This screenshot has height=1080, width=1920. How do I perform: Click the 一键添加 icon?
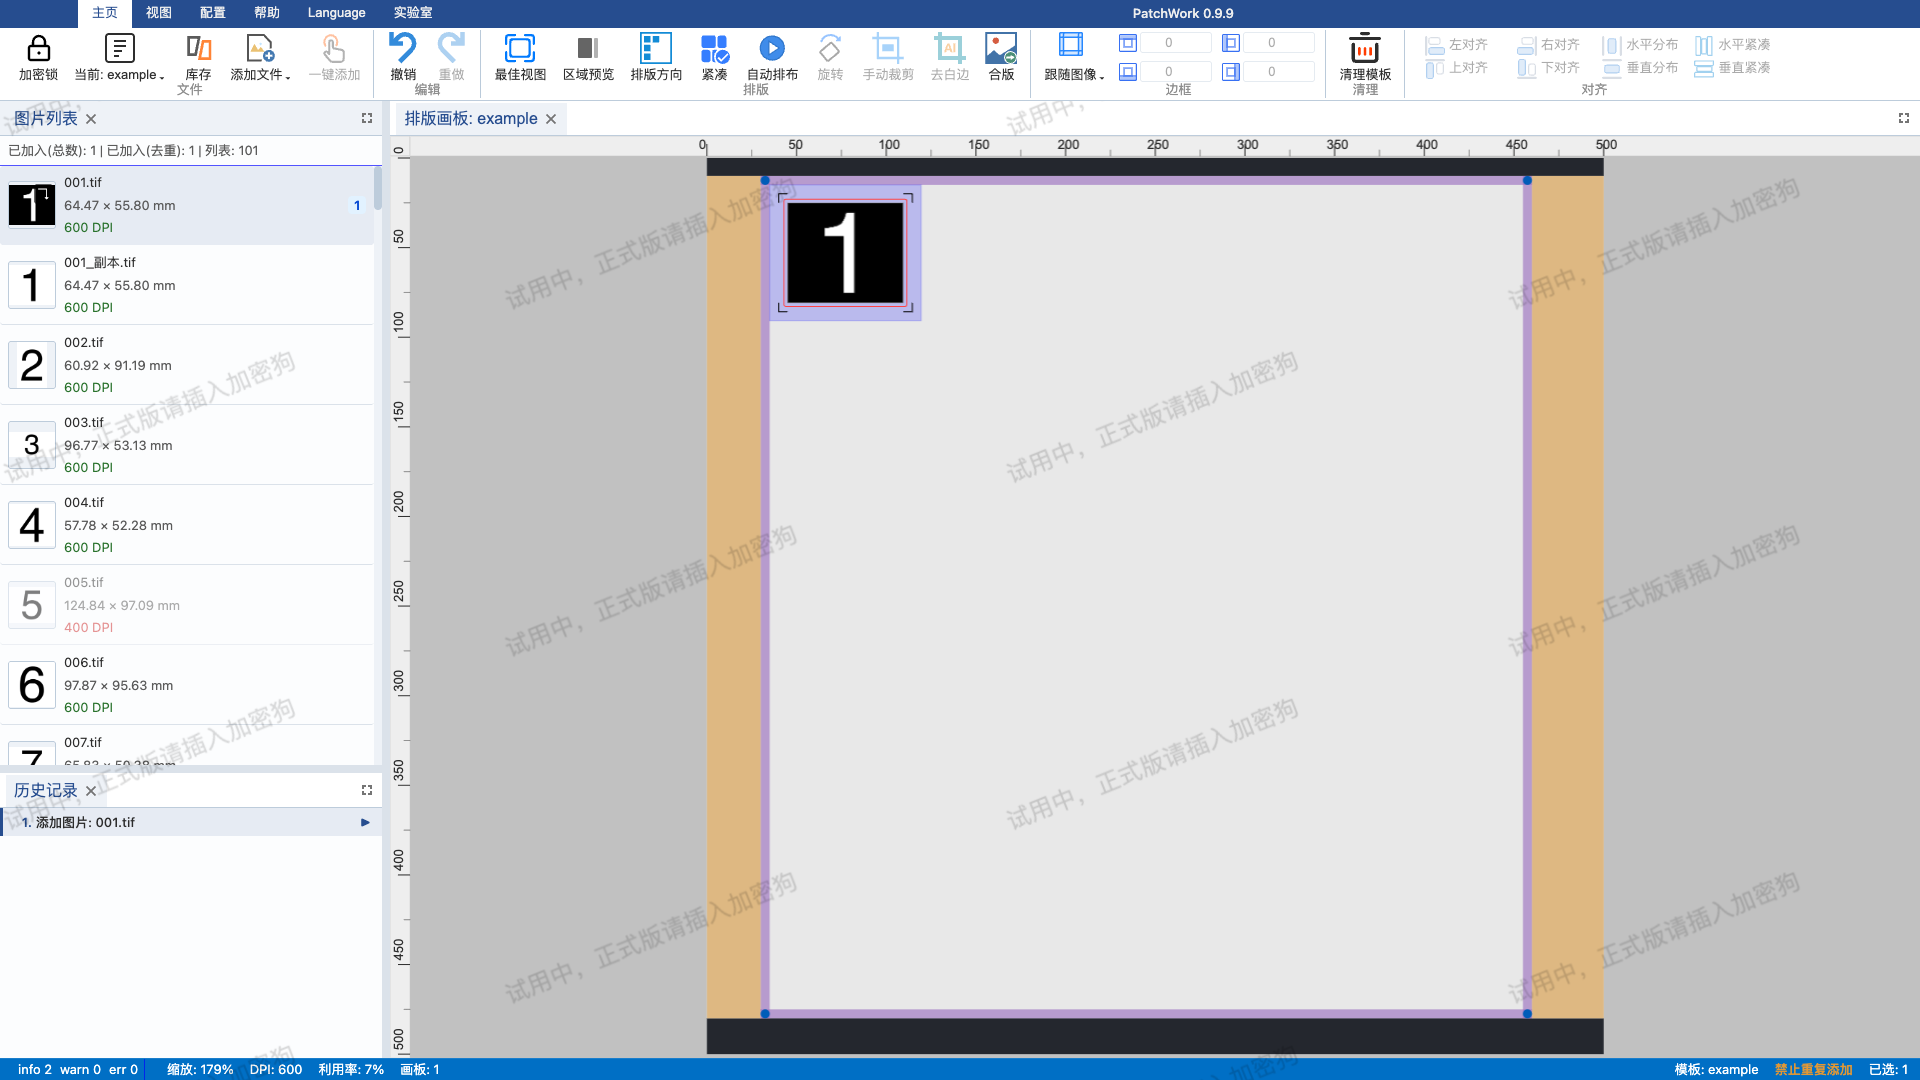[334, 48]
